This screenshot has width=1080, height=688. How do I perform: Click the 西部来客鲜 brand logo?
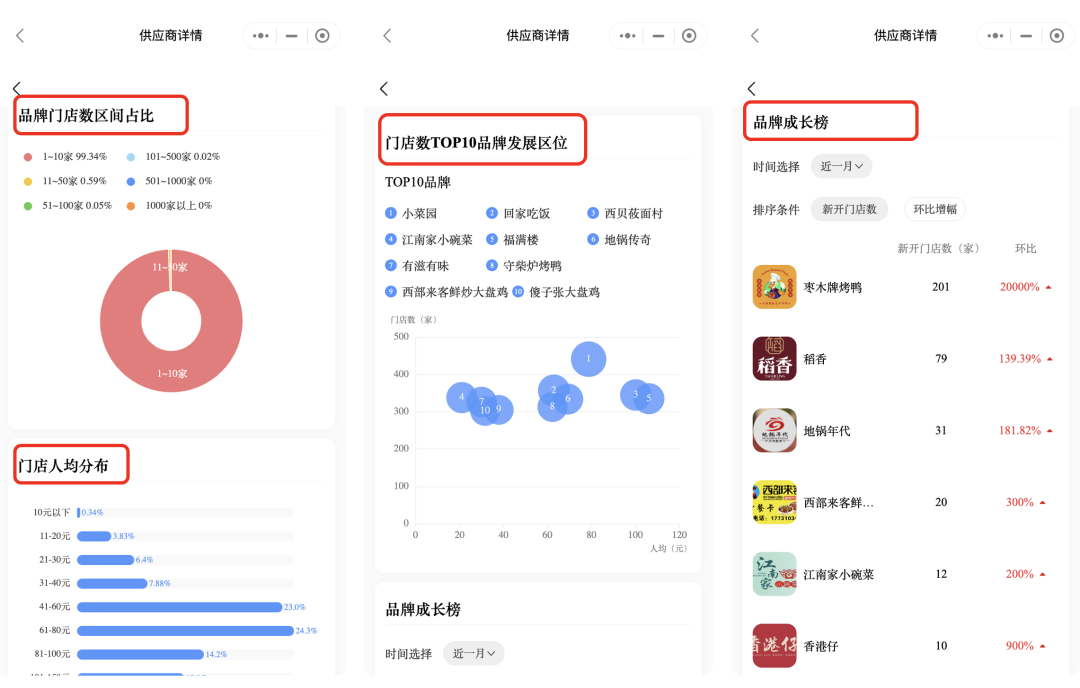pos(774,502)
